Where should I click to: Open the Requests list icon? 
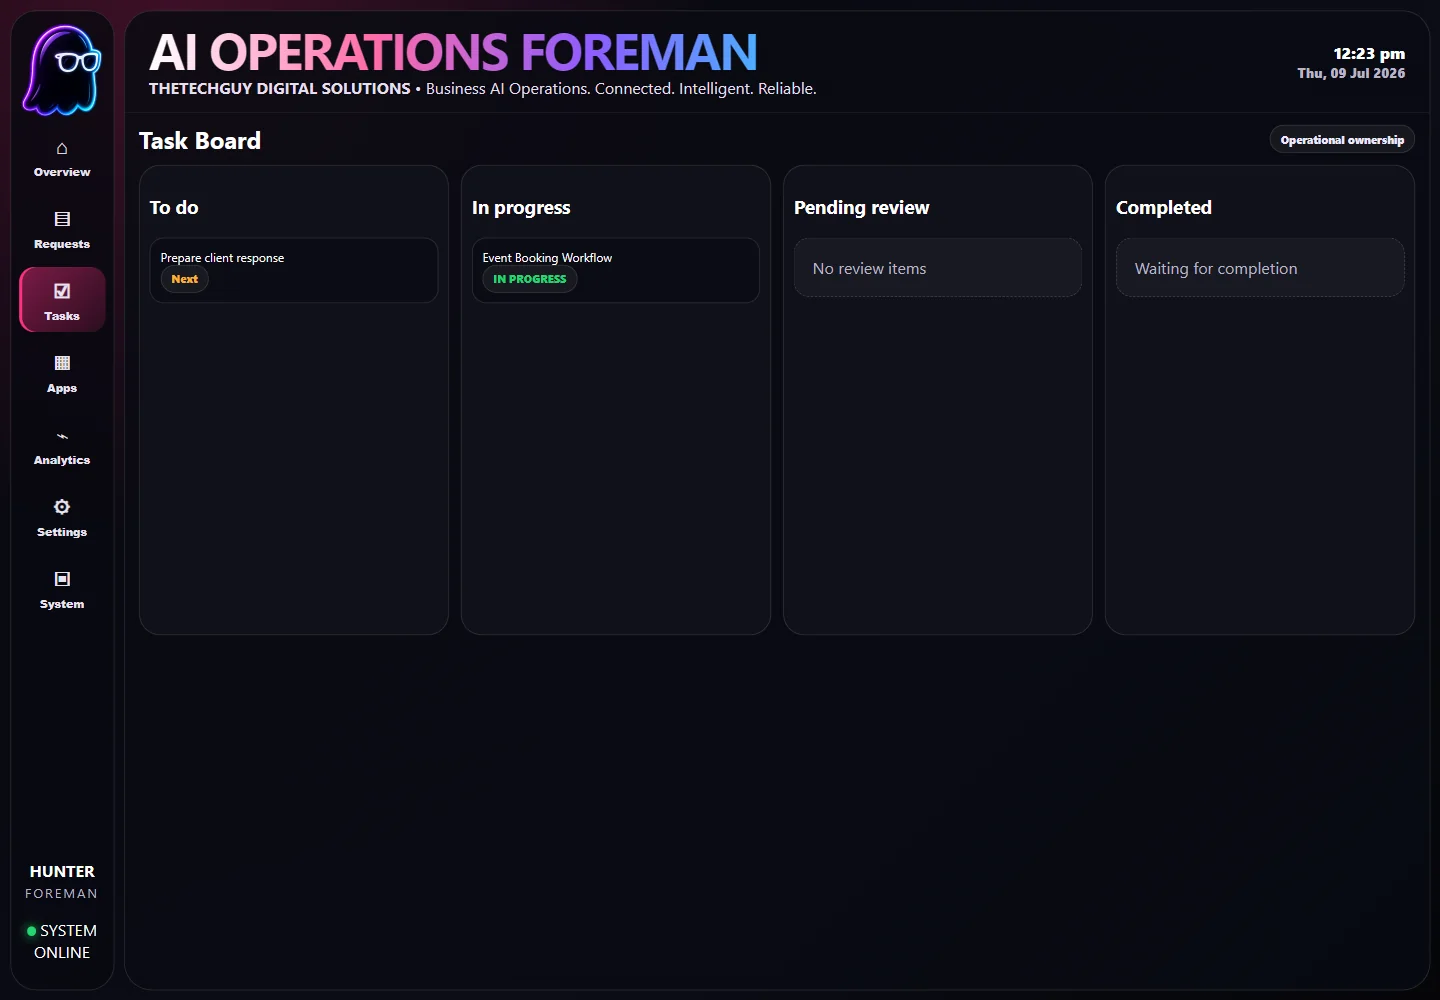[x=62, y=219]
